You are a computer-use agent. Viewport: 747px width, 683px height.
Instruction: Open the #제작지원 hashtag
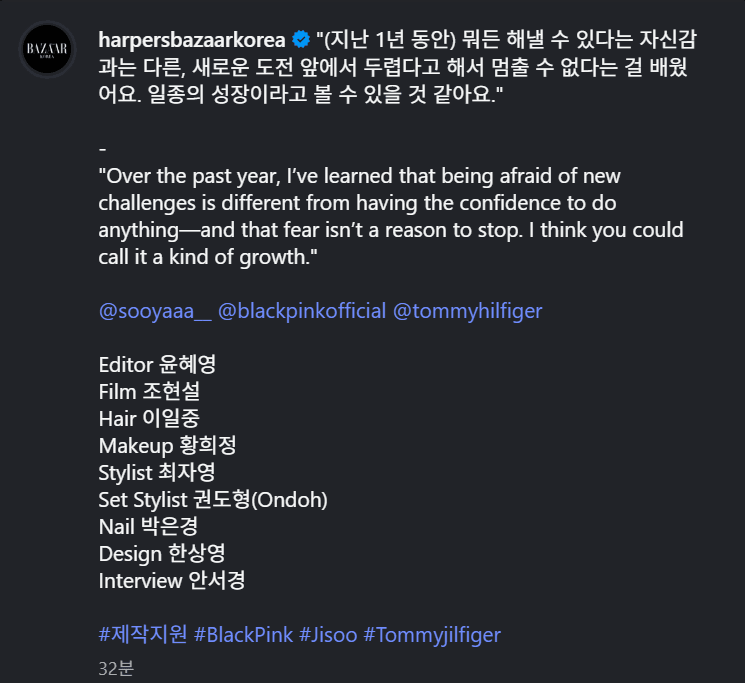142,635
